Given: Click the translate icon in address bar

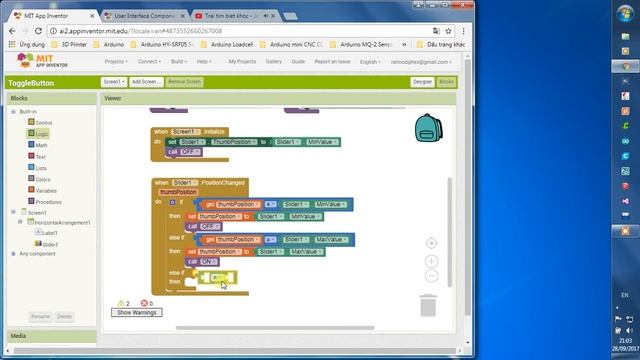Looking at the screenshot, I should point(436,31).
